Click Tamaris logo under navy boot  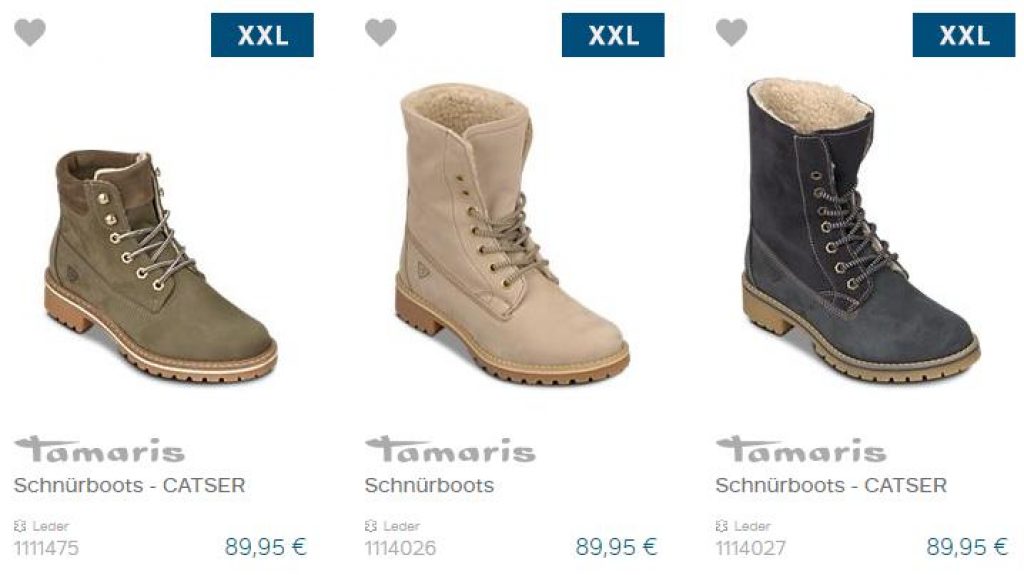[801, 450]
